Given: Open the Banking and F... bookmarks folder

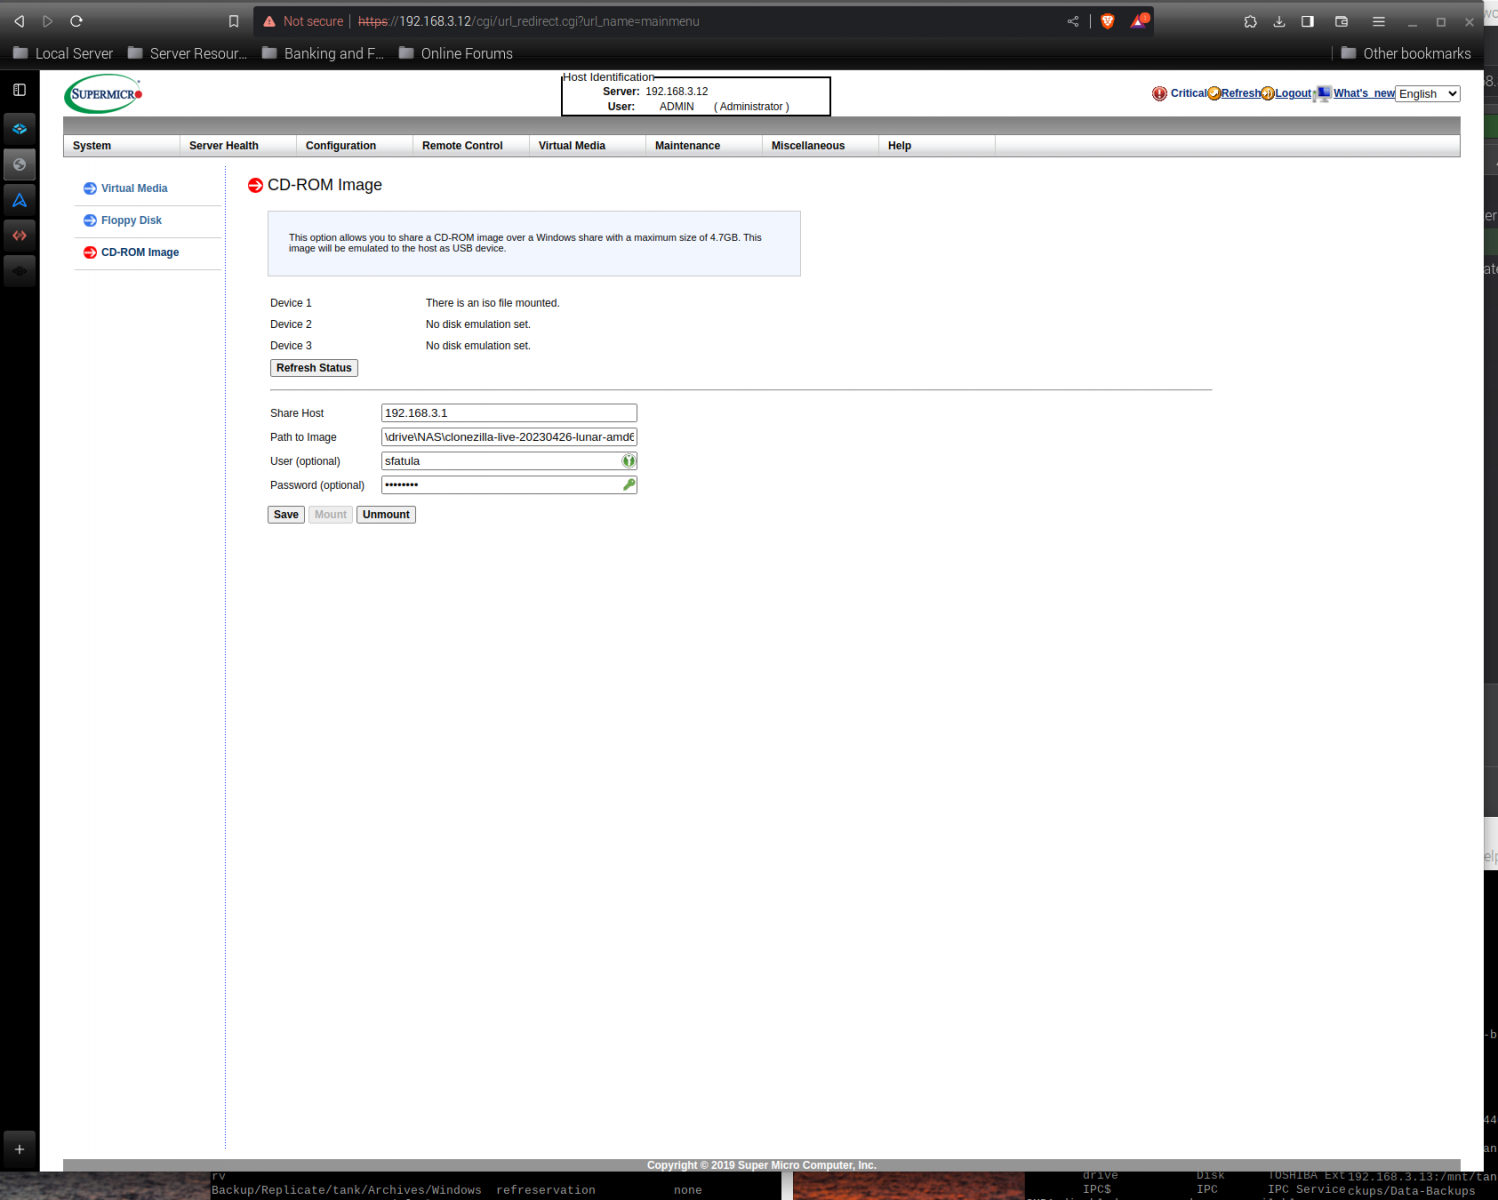Looking at the screenshot, I should point(323,53).
